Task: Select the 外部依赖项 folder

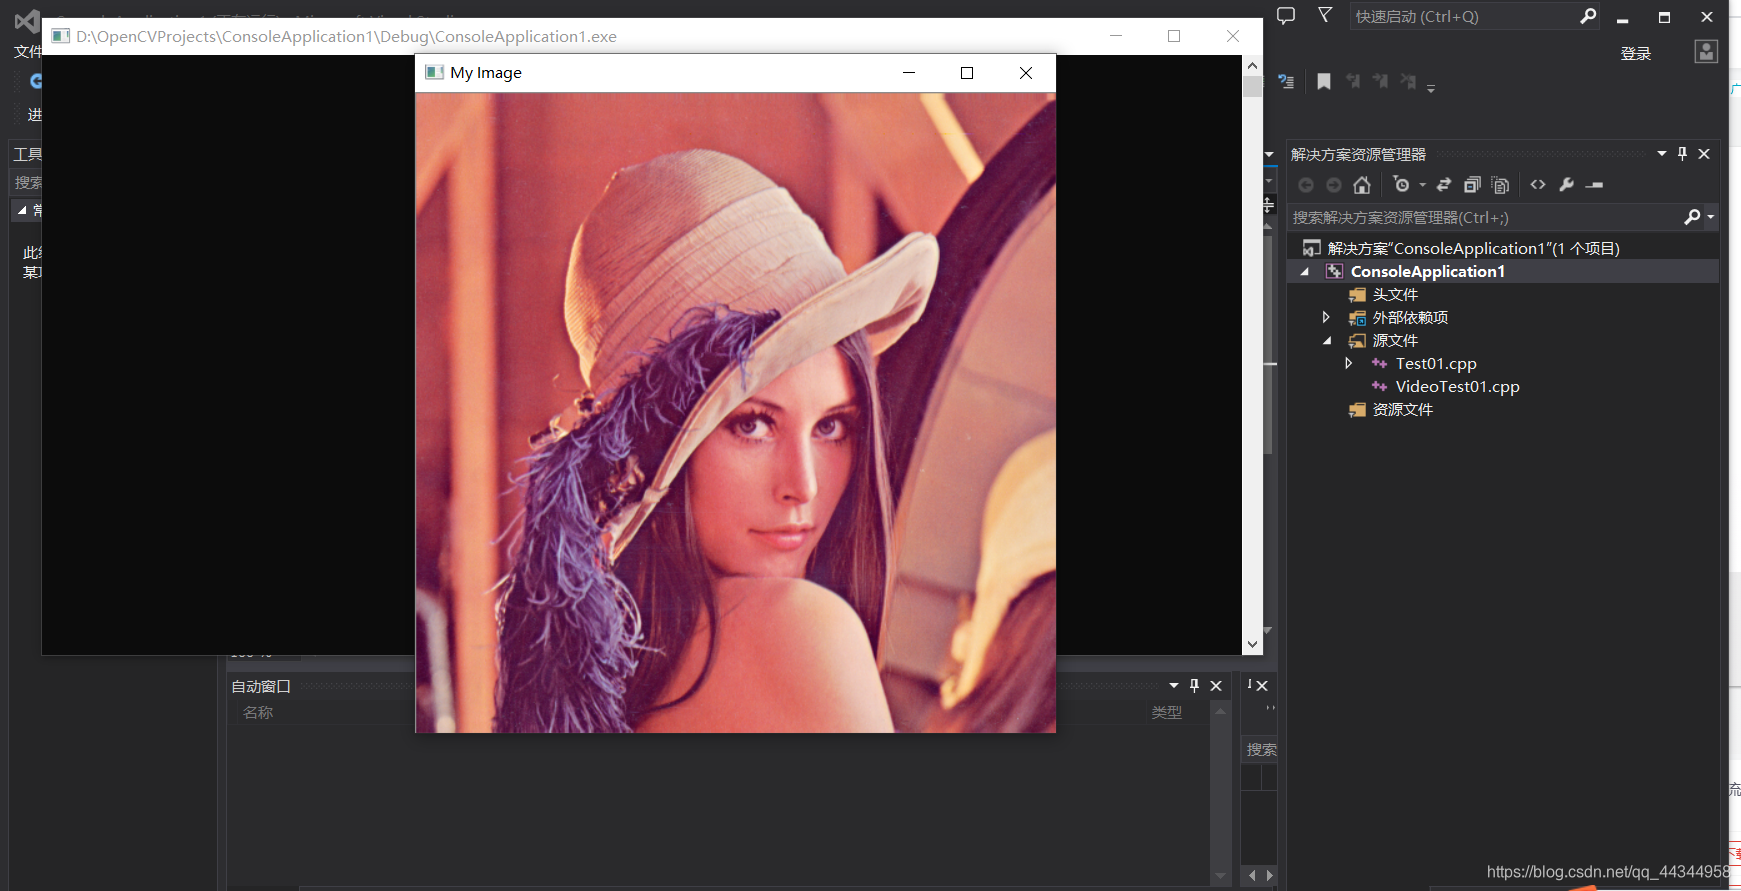Action: point(1410,318)
